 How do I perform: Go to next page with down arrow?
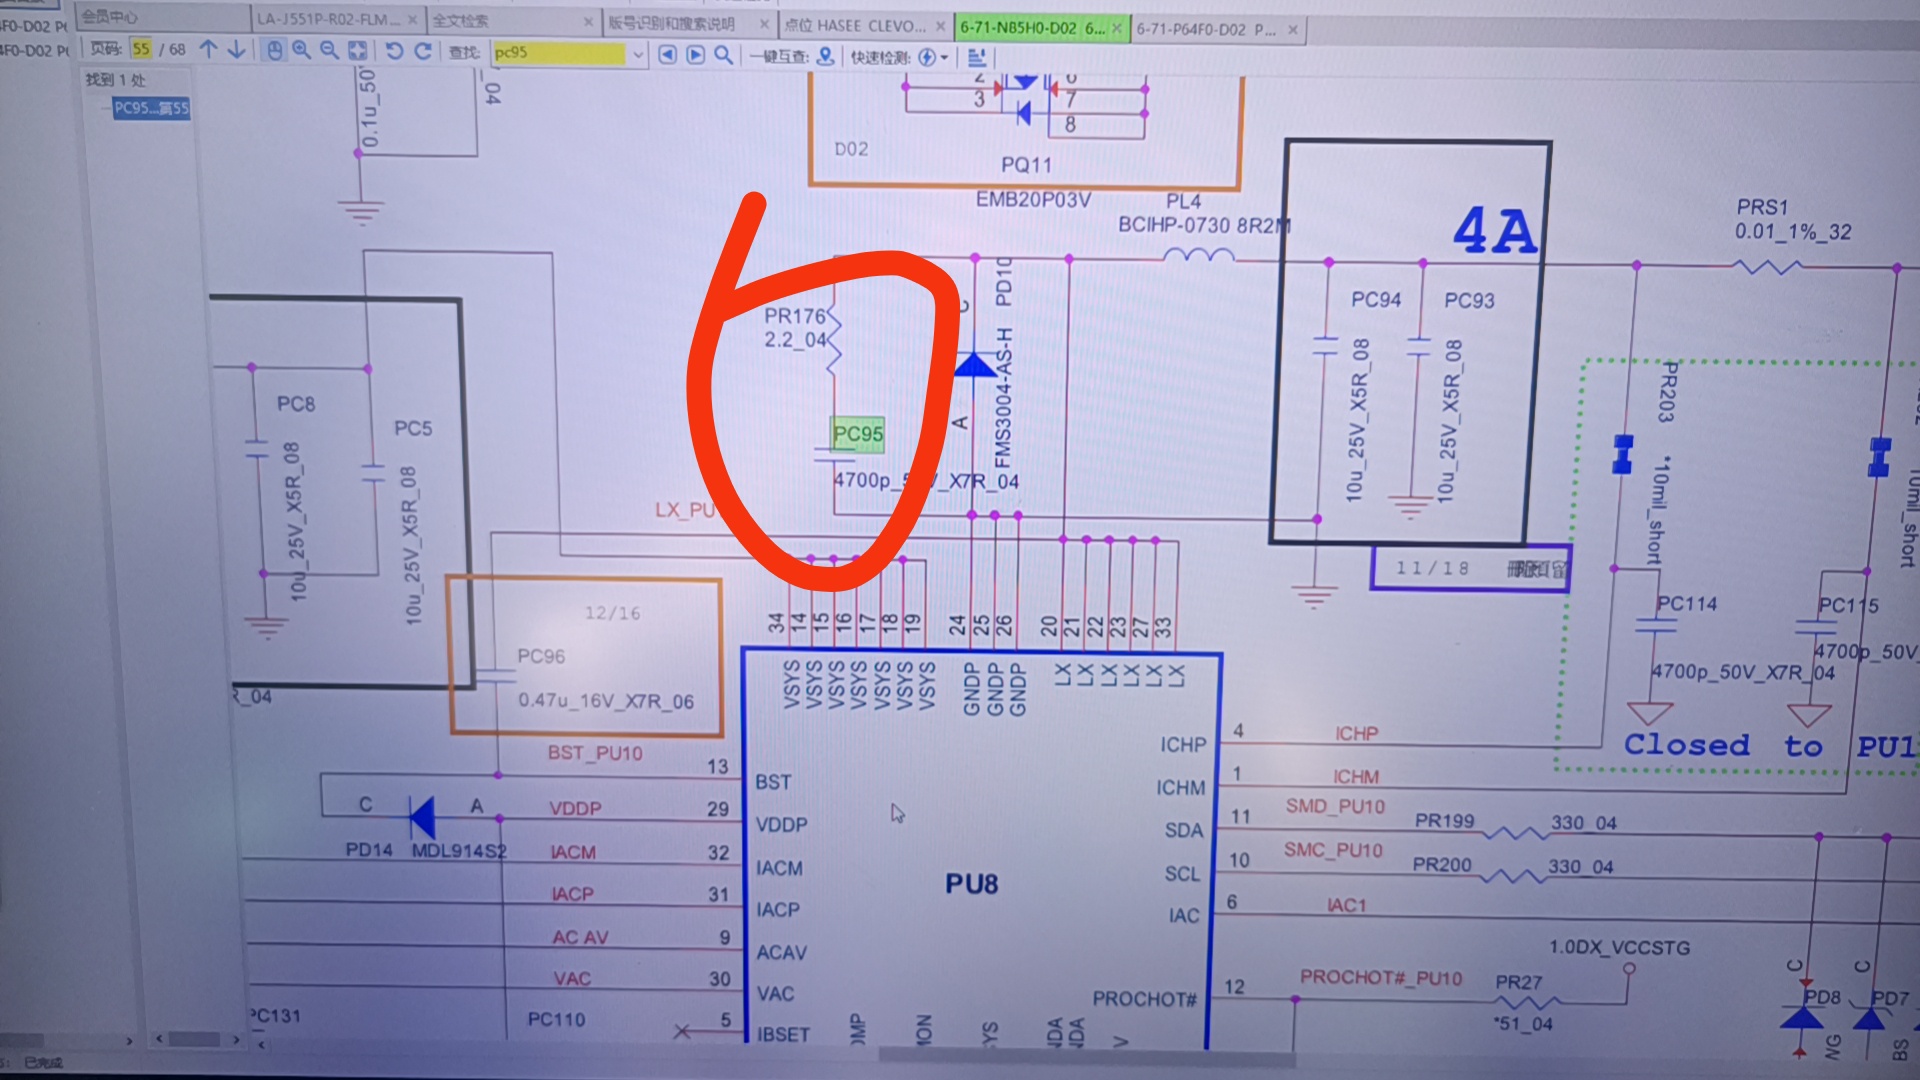237,49
